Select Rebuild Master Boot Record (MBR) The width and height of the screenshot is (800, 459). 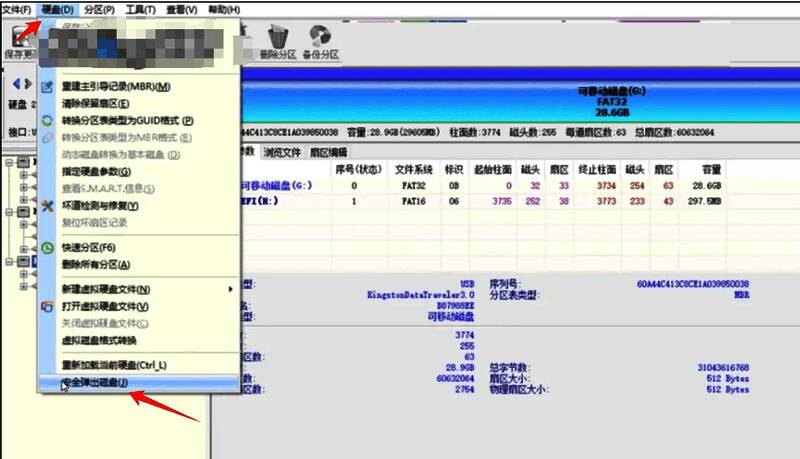[x=115, y=87]
